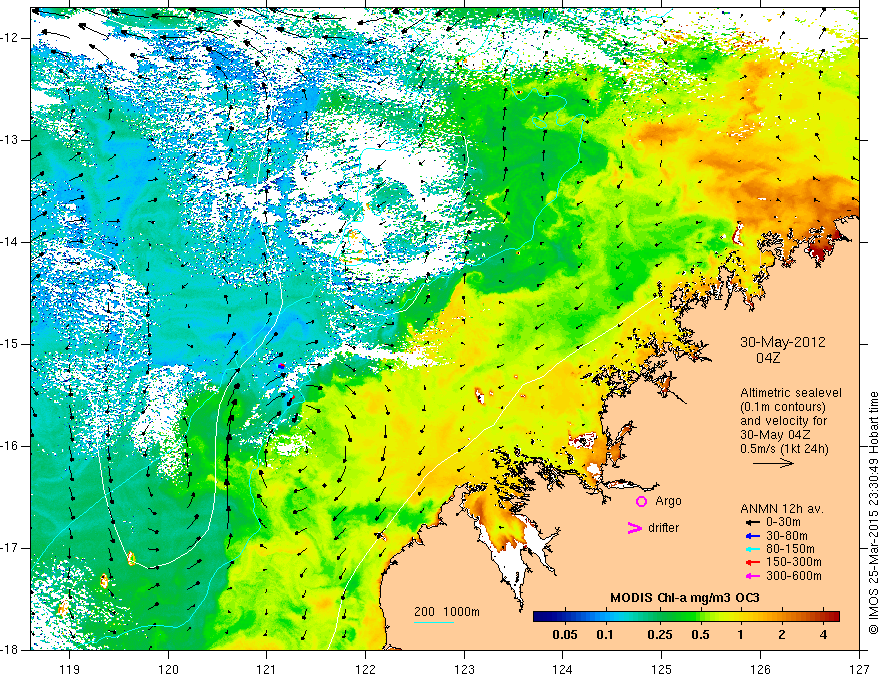Screen dimensions: 880x680
Task: Click the "MODIS Chl-a mg/m3 OC3" title
Action: pyautogui.click(x=685, y=598)
